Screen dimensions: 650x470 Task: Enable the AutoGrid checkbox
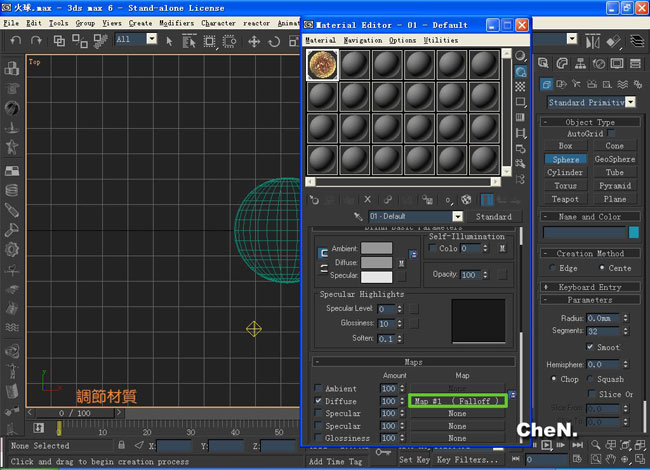pyautogui.click(x=611, y=133)
